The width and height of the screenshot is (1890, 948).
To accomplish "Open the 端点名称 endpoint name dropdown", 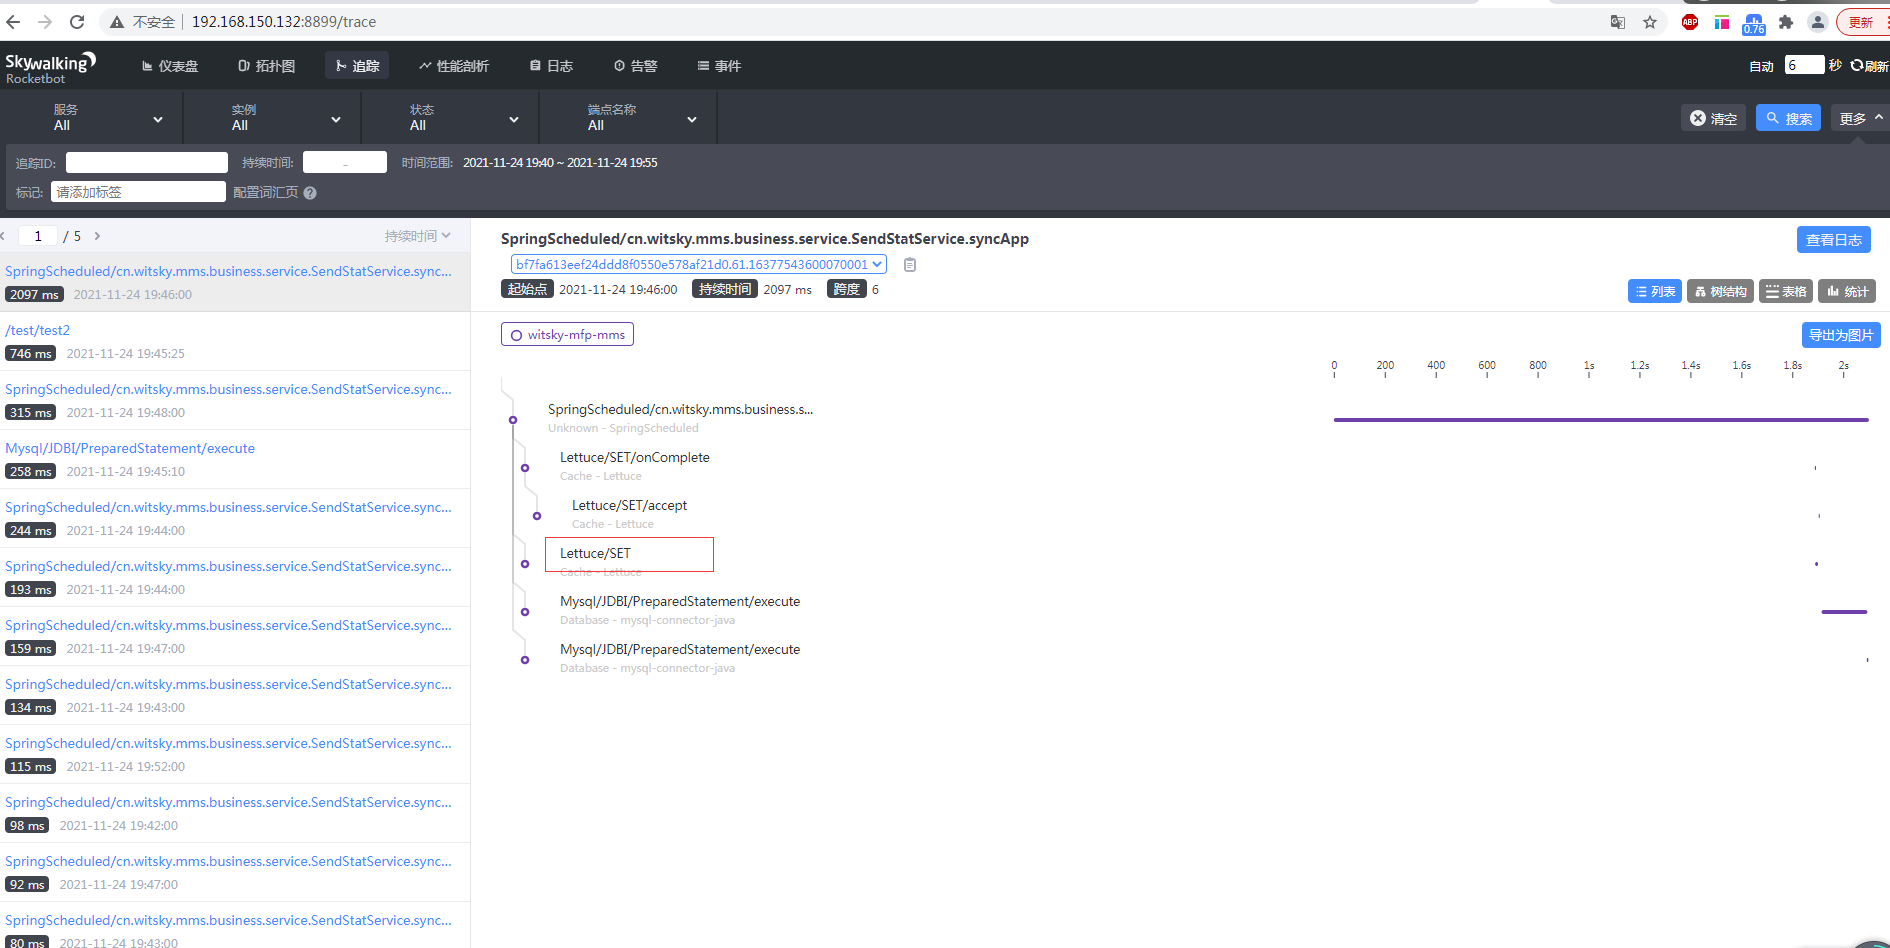I will (691, 118).
